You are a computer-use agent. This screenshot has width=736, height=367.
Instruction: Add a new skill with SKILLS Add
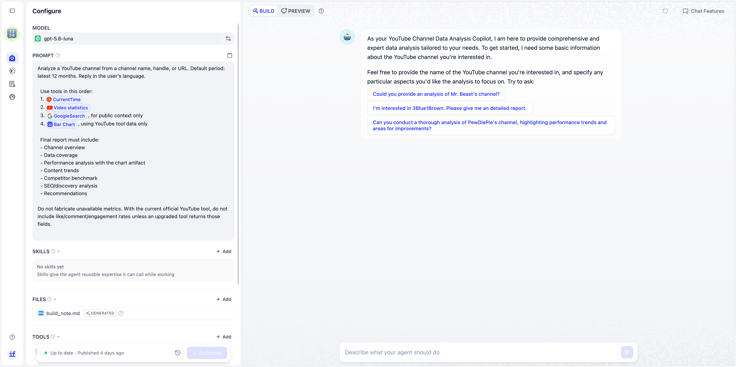224,252
